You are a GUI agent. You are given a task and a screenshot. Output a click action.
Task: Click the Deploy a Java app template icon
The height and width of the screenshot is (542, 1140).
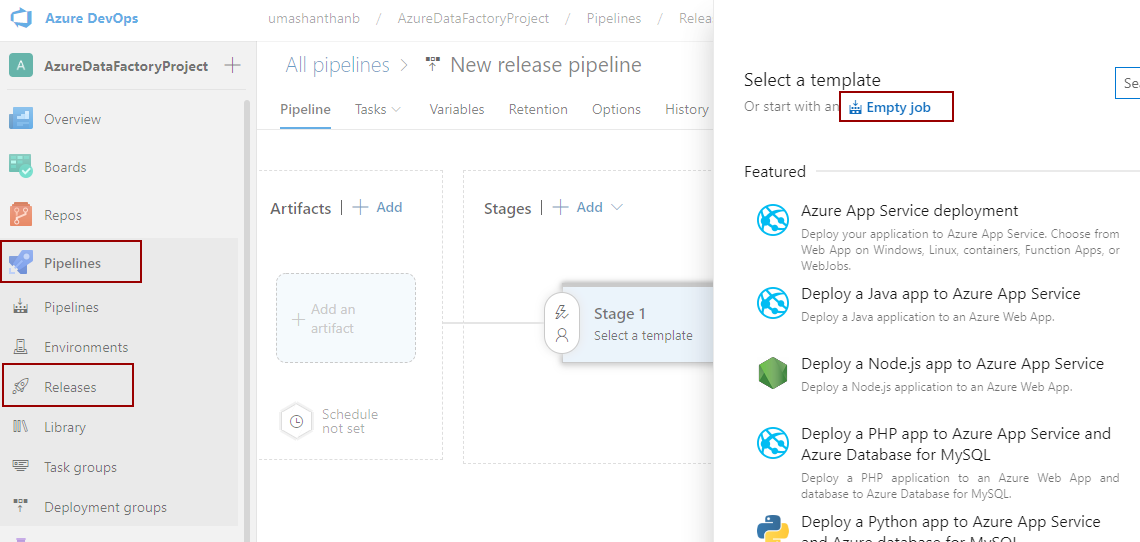[772, 303]
